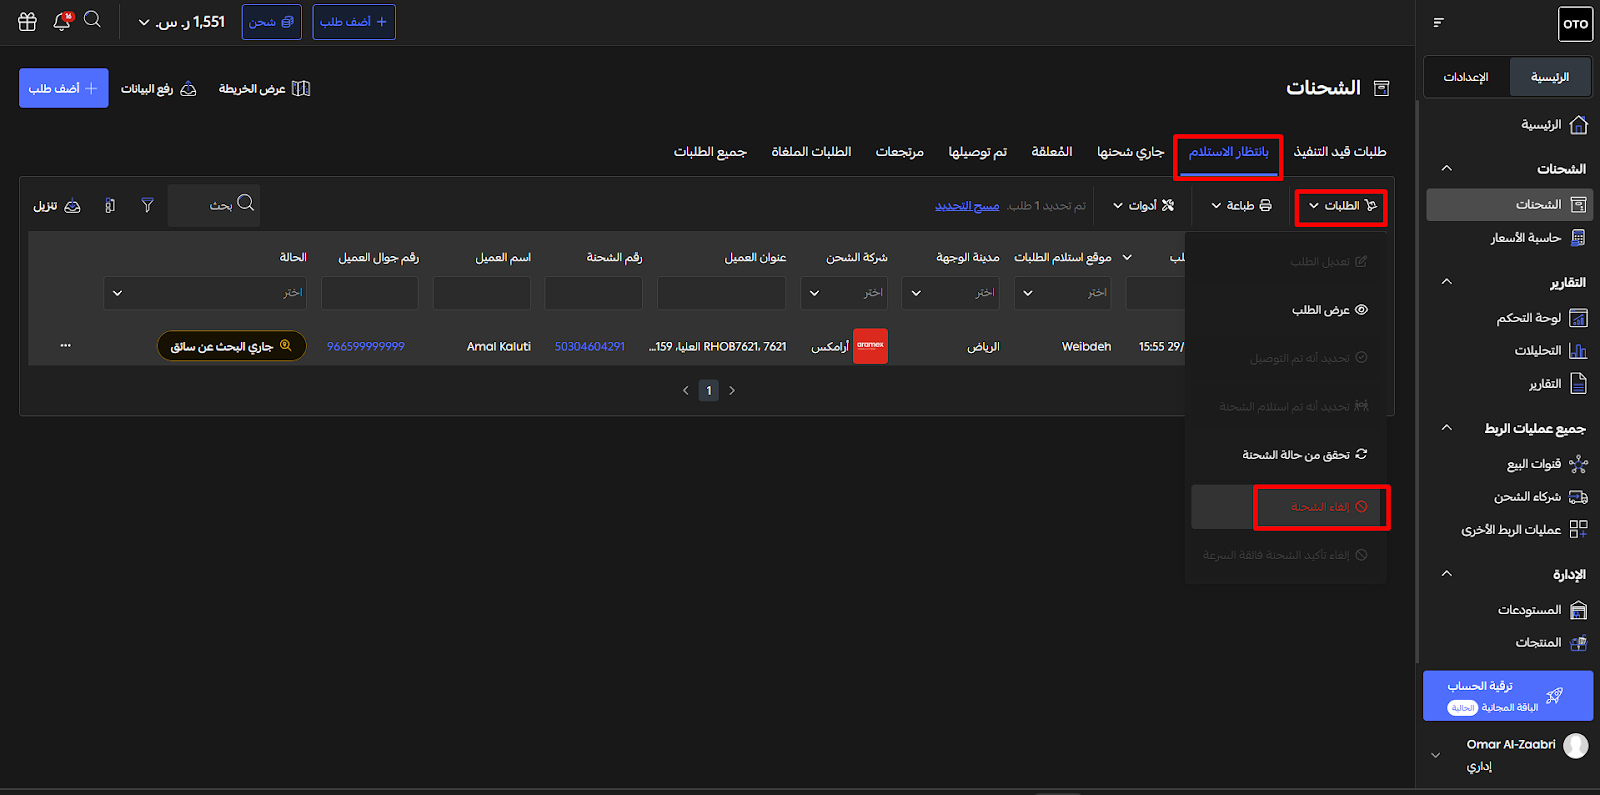Select مرتجعات tab

[899, 152]
